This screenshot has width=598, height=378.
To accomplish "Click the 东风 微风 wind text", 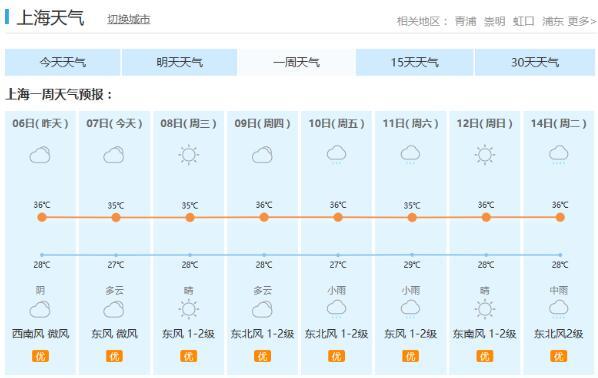I will point(114,334).
